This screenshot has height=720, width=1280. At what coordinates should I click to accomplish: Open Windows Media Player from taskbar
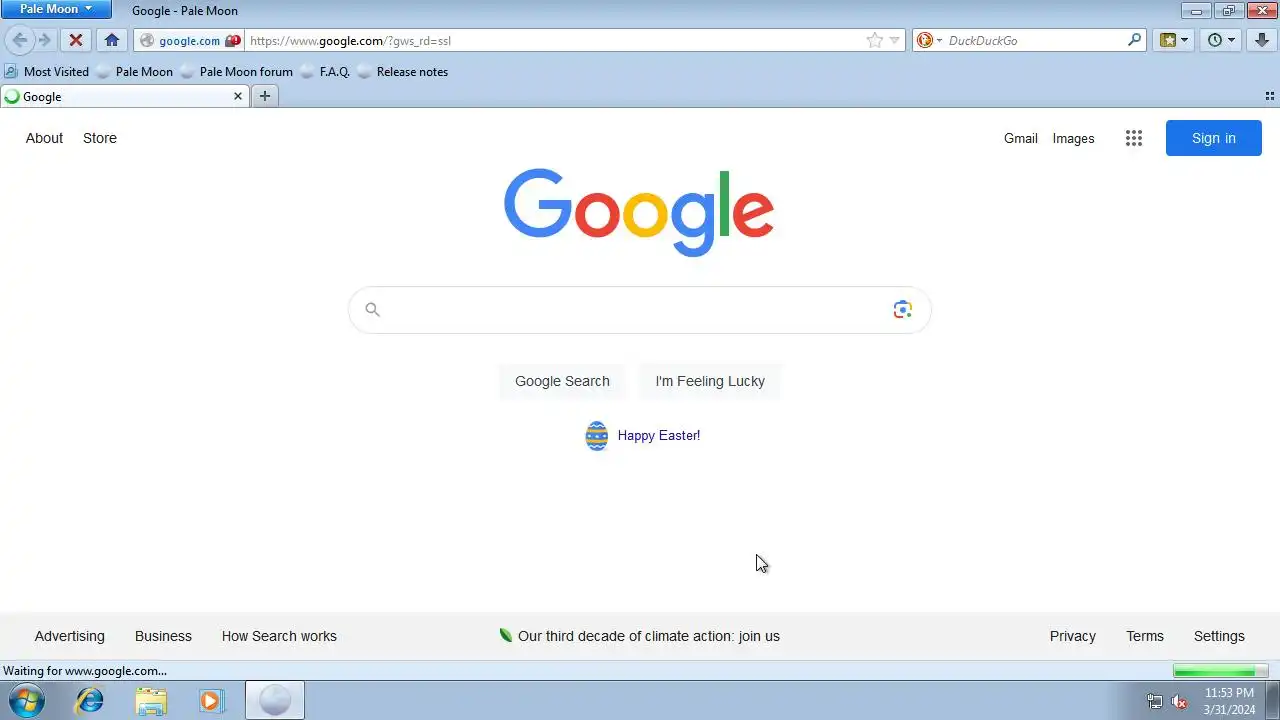(x=211, y=700)
